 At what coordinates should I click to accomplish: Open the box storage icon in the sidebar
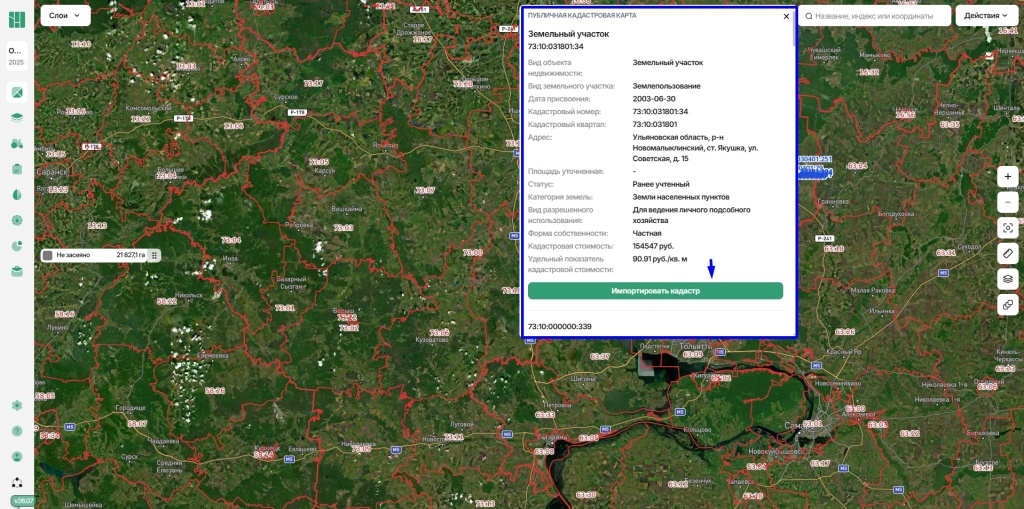pos(17,271)
